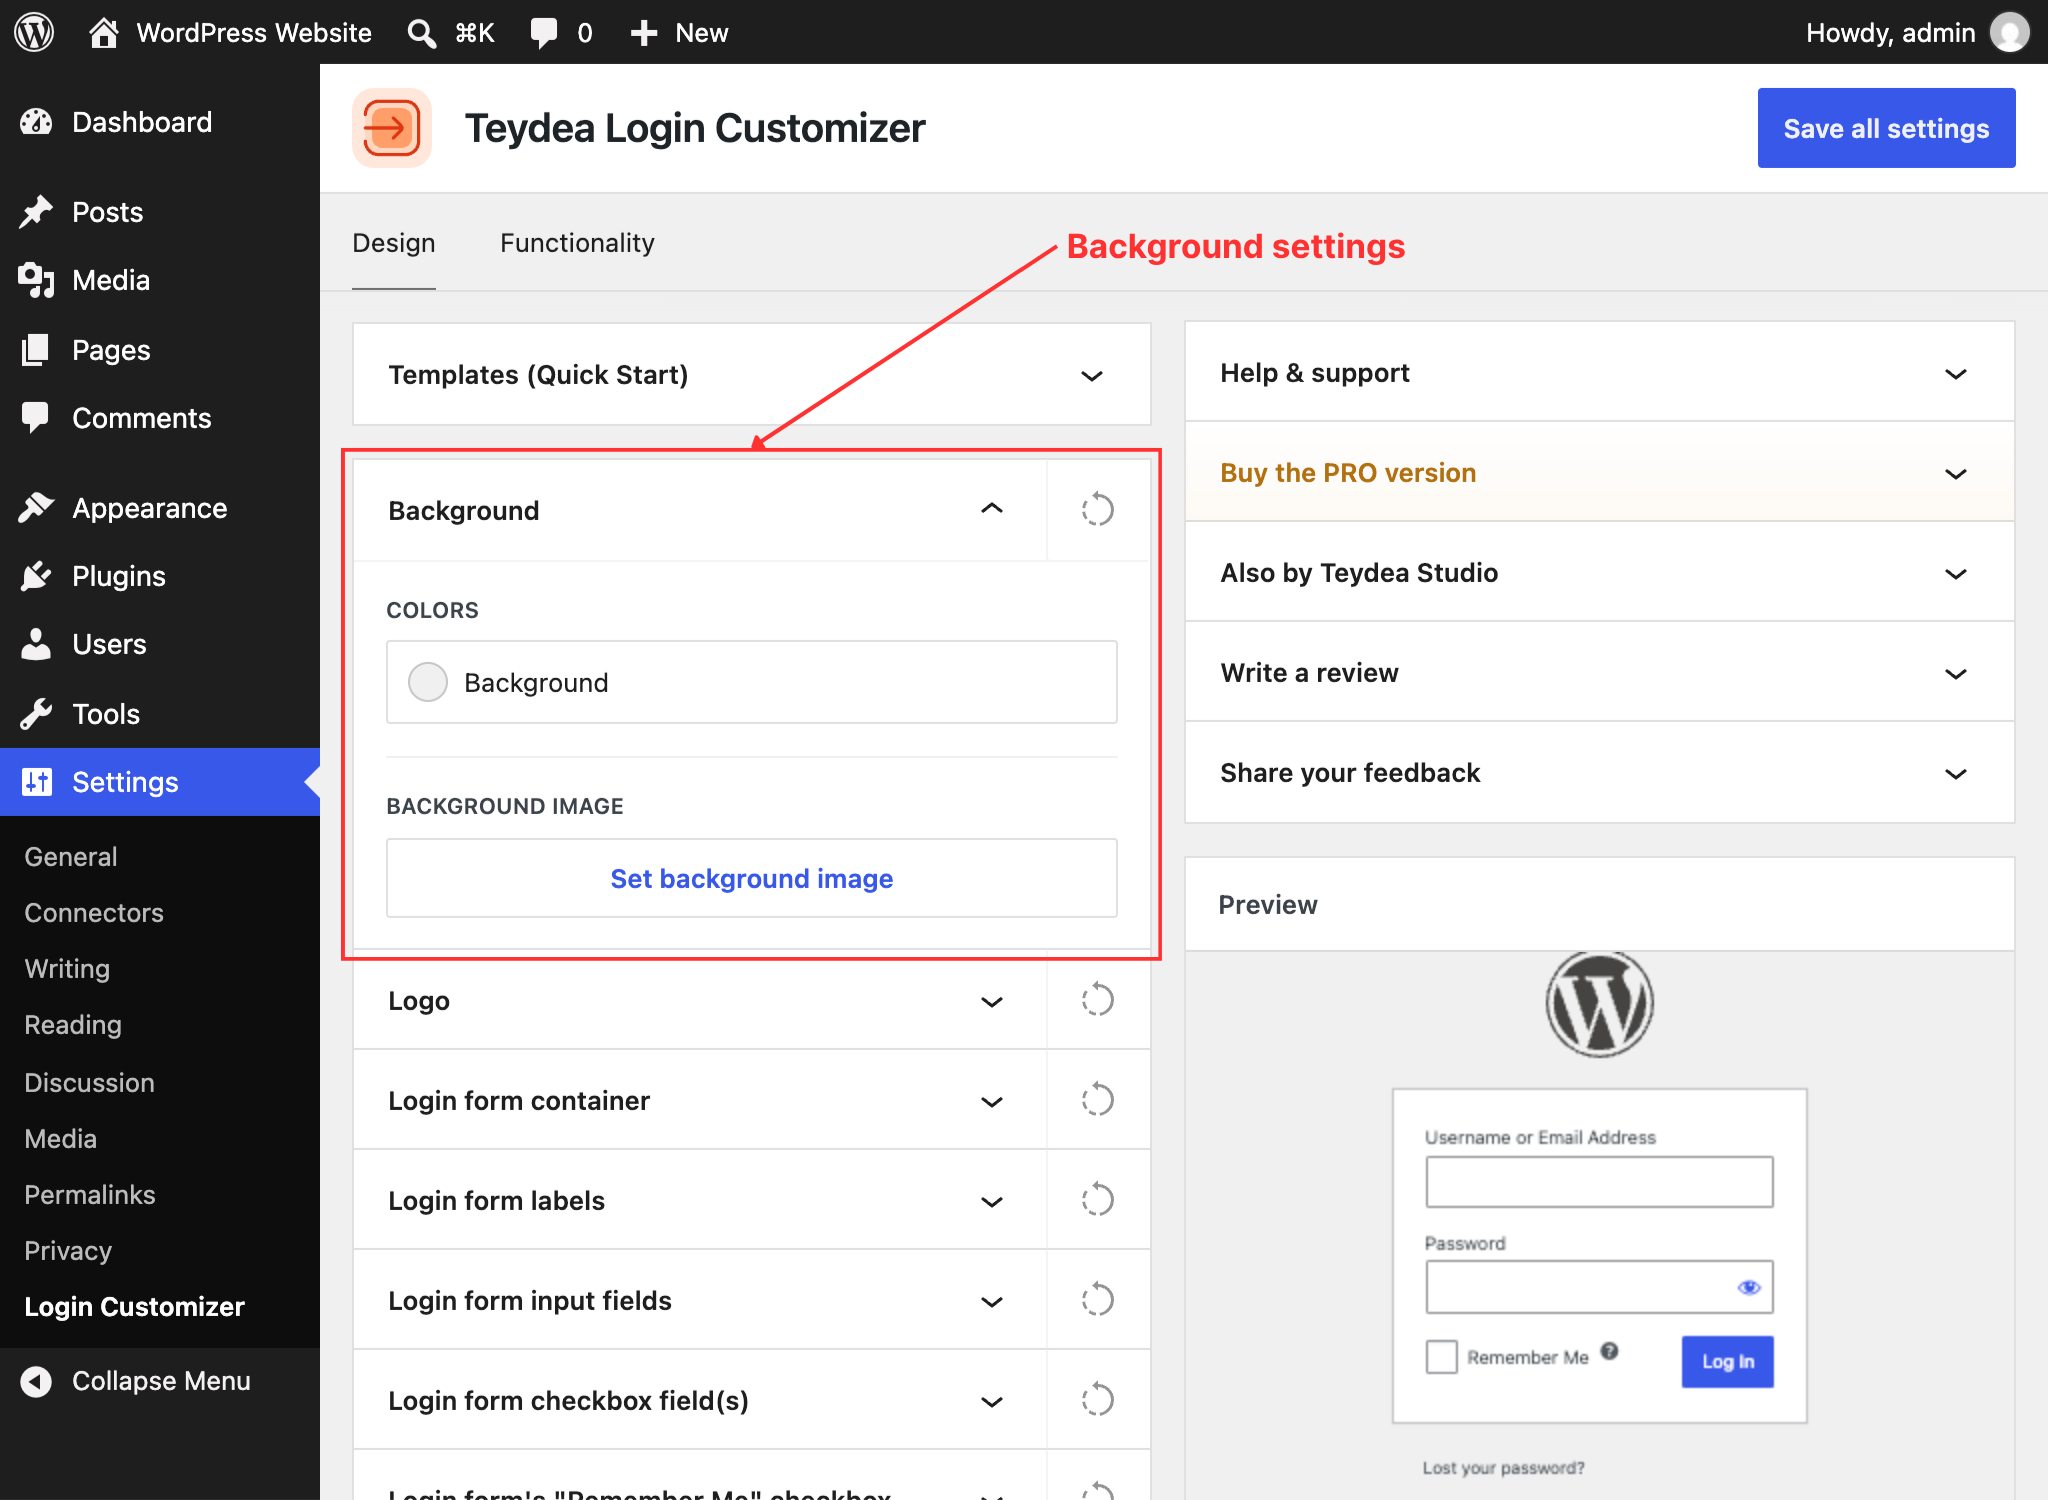Open Login Customizer submenu item
Viewport: 2048px width, 1500px height.
[x=134, y=1307]
